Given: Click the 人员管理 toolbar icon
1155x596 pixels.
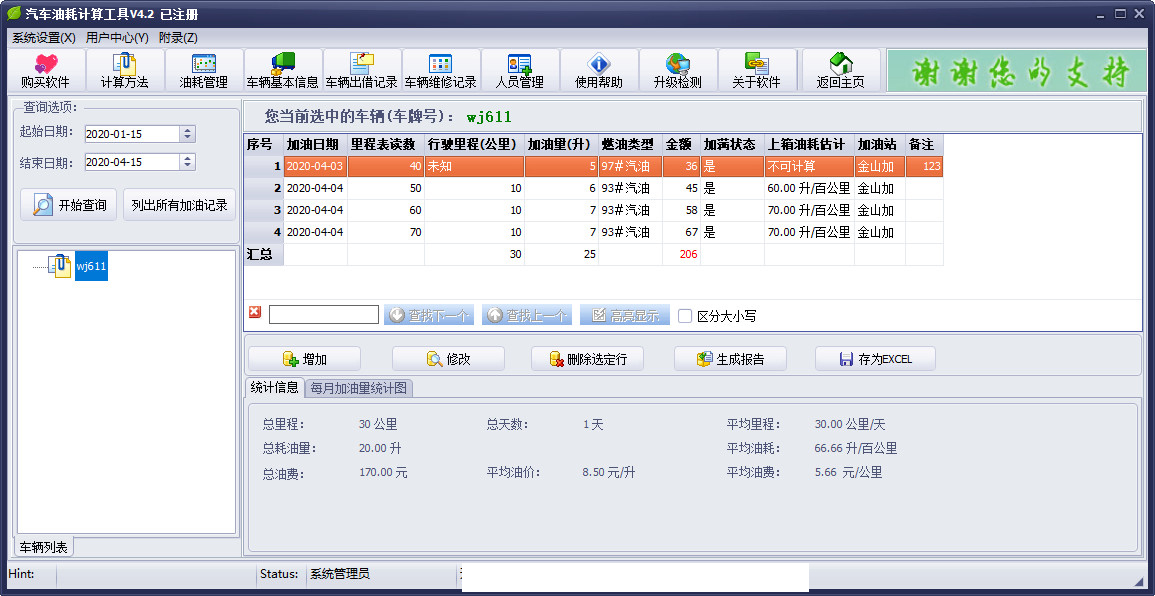Looking at the screenshot, I should 519,70.
